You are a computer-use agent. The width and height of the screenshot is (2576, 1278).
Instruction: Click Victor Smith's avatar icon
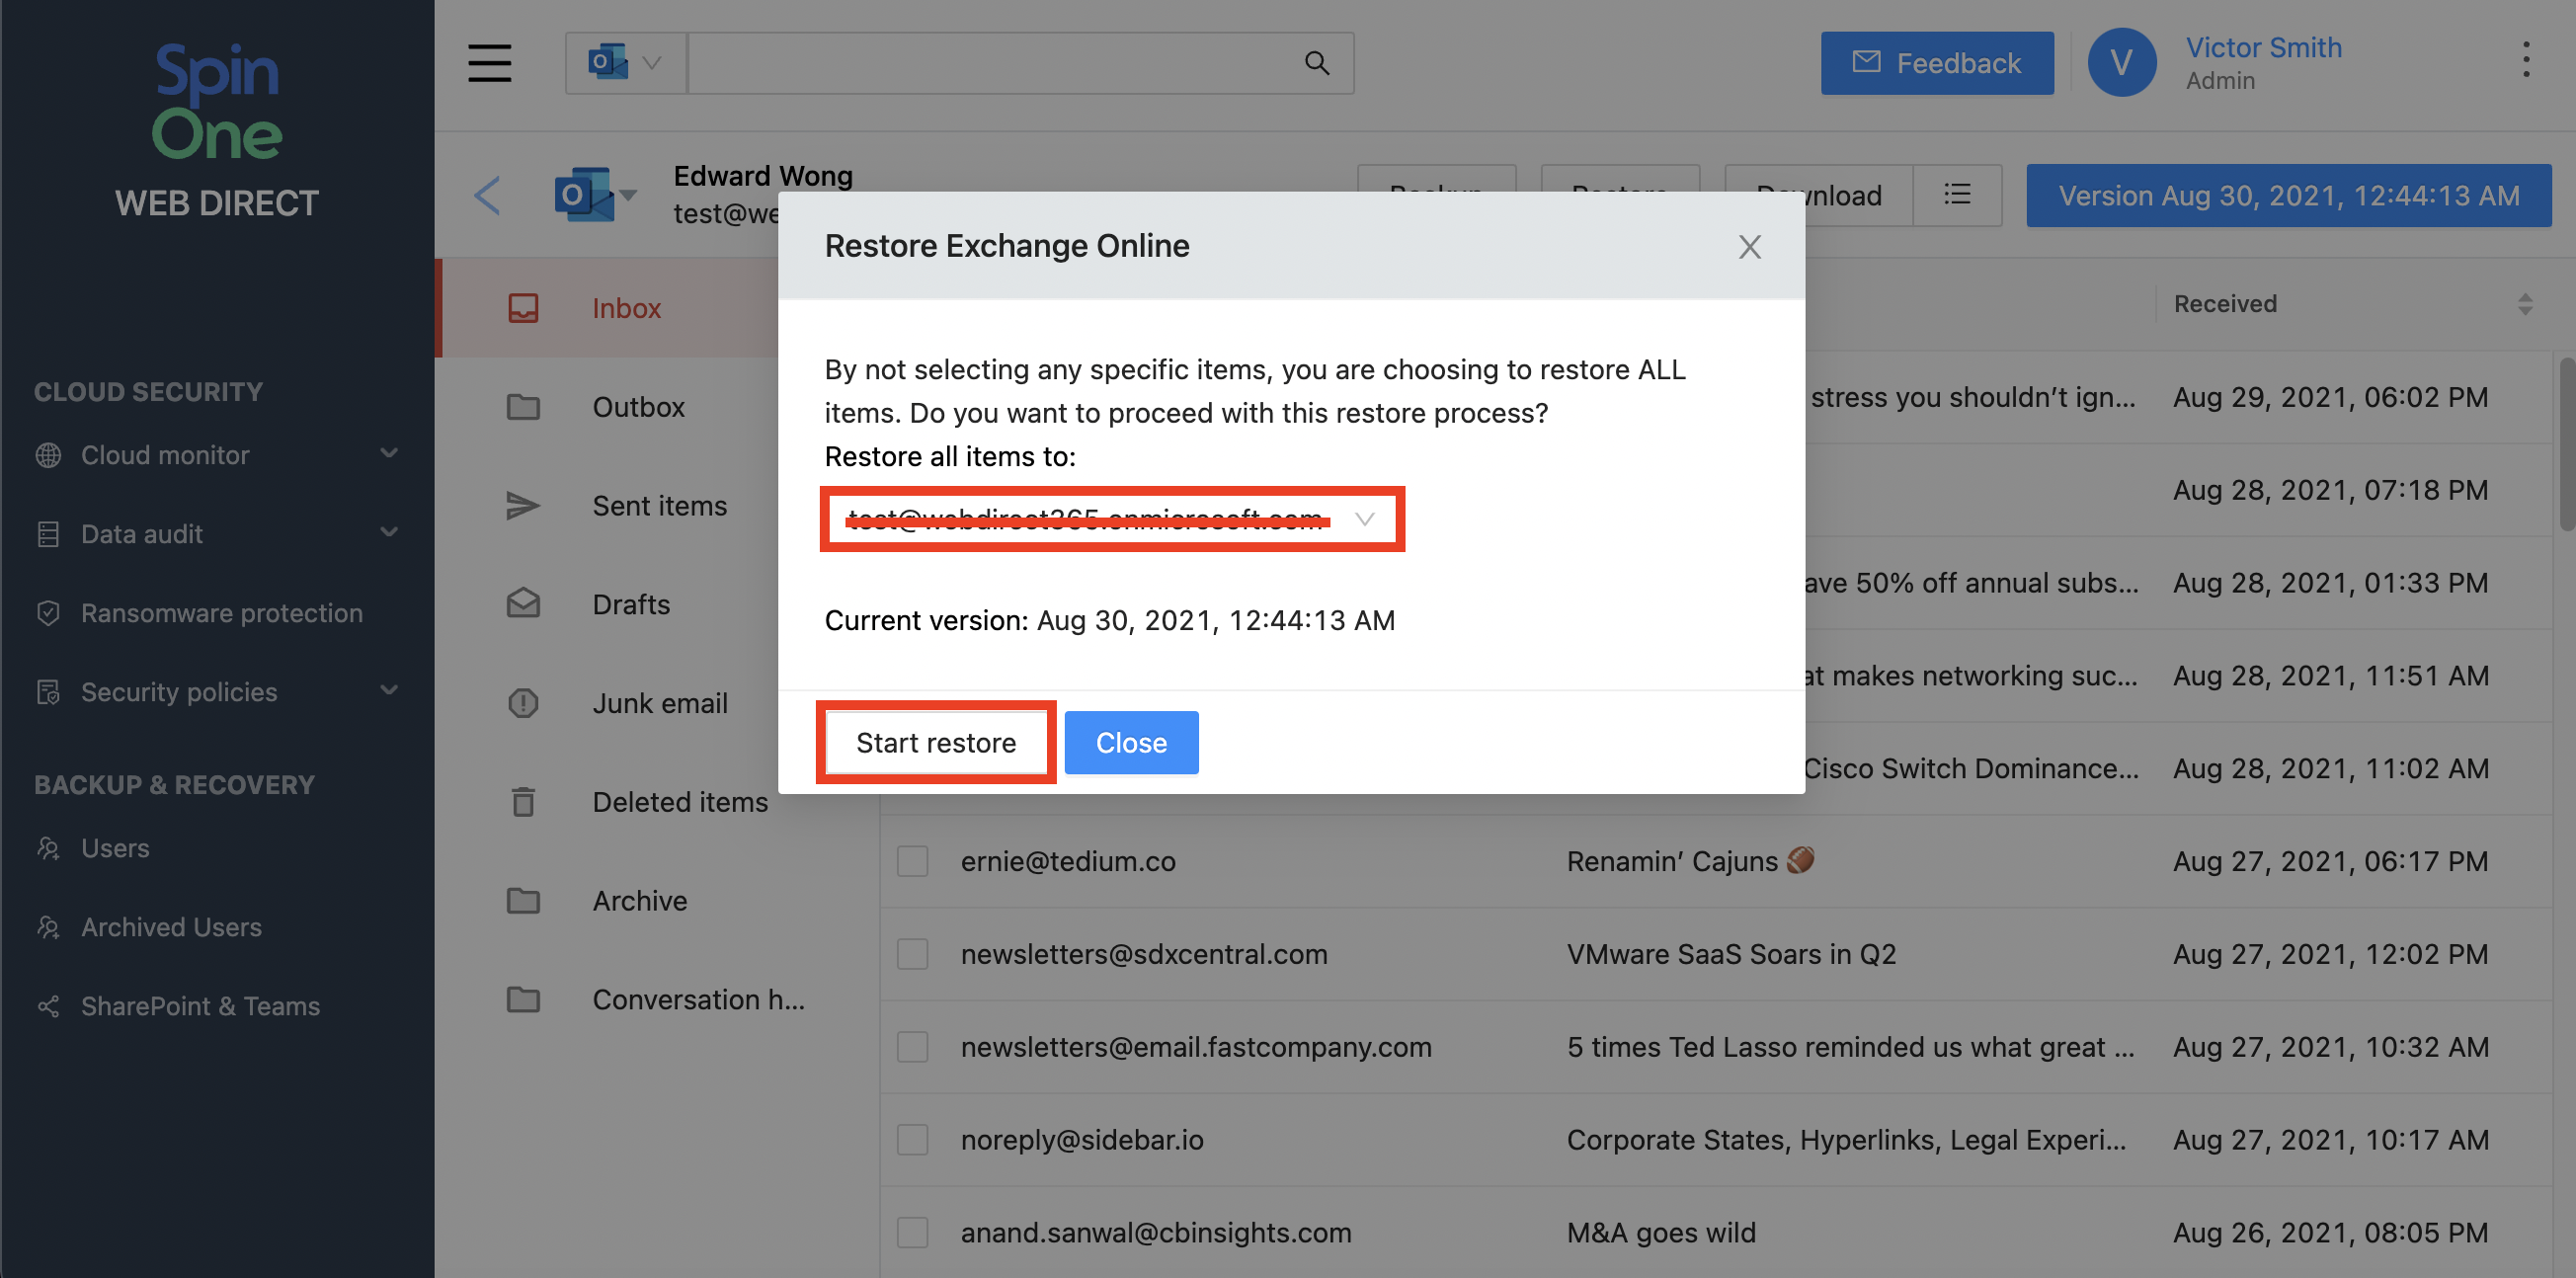(2120, 63)
